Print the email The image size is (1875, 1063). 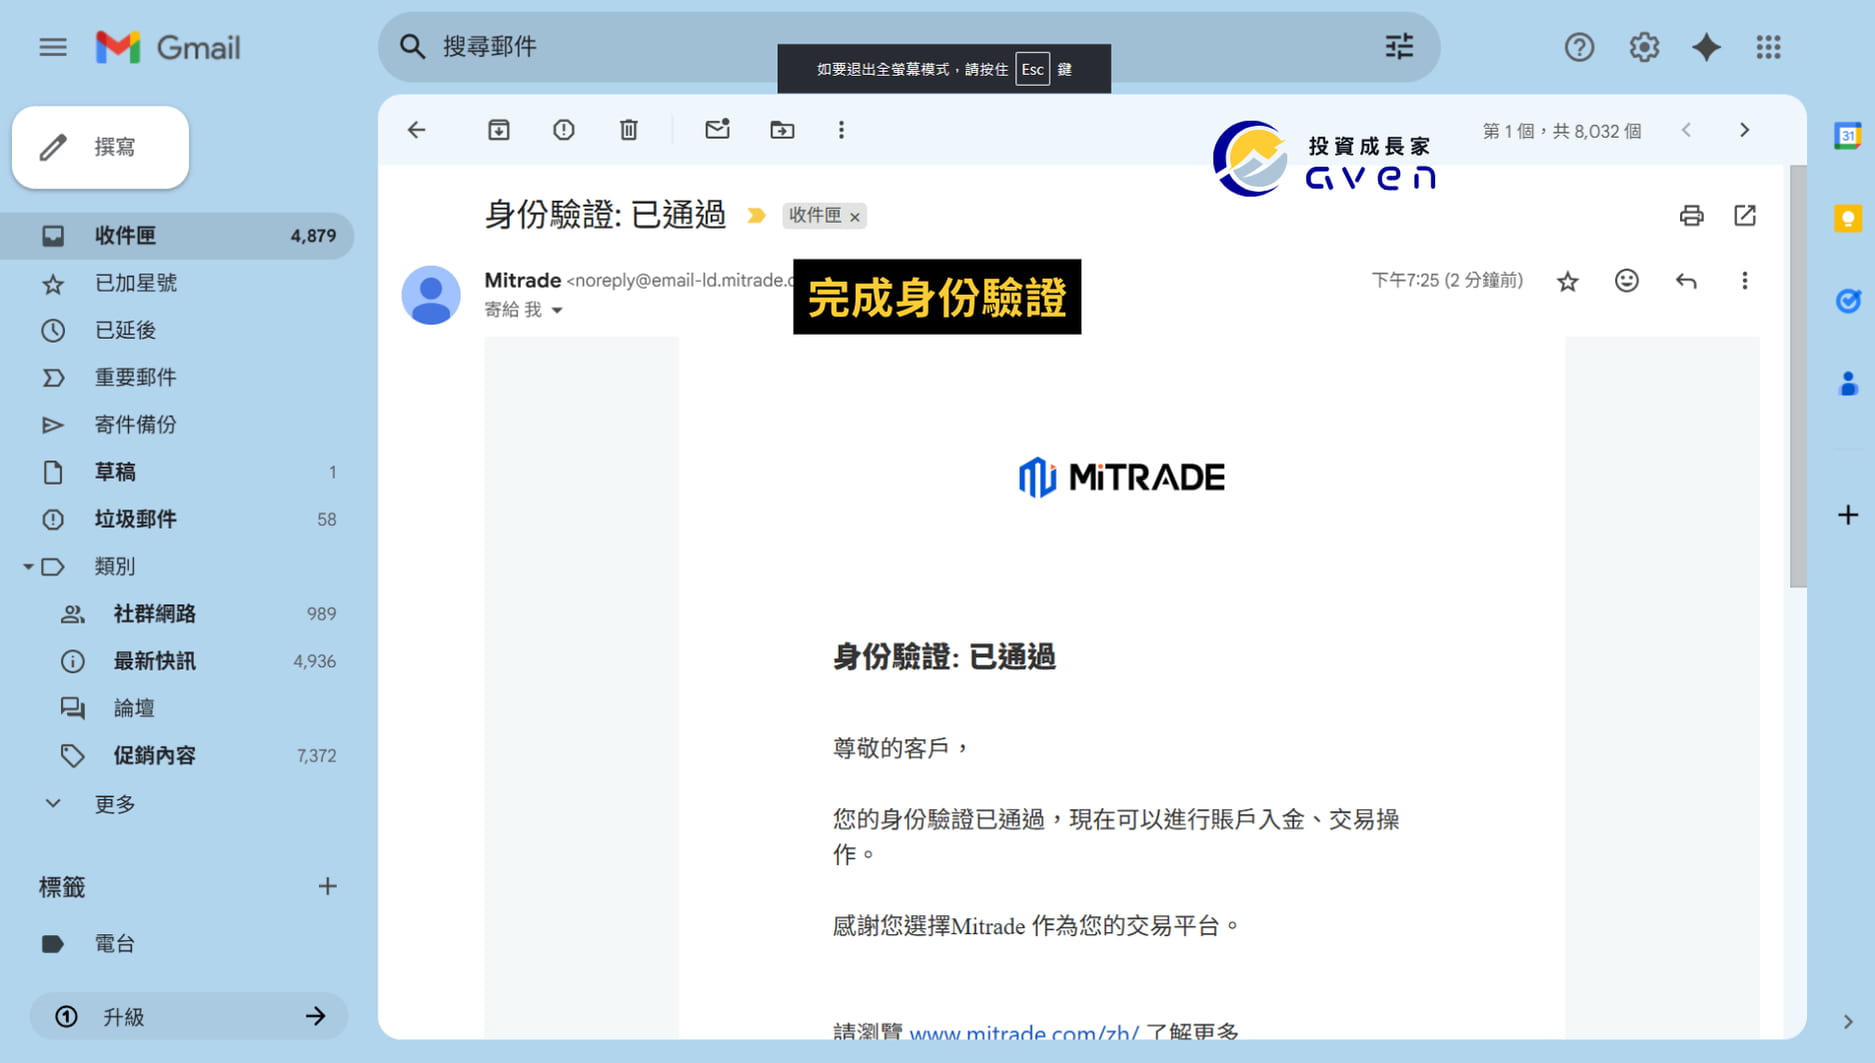pos(1691,215)
